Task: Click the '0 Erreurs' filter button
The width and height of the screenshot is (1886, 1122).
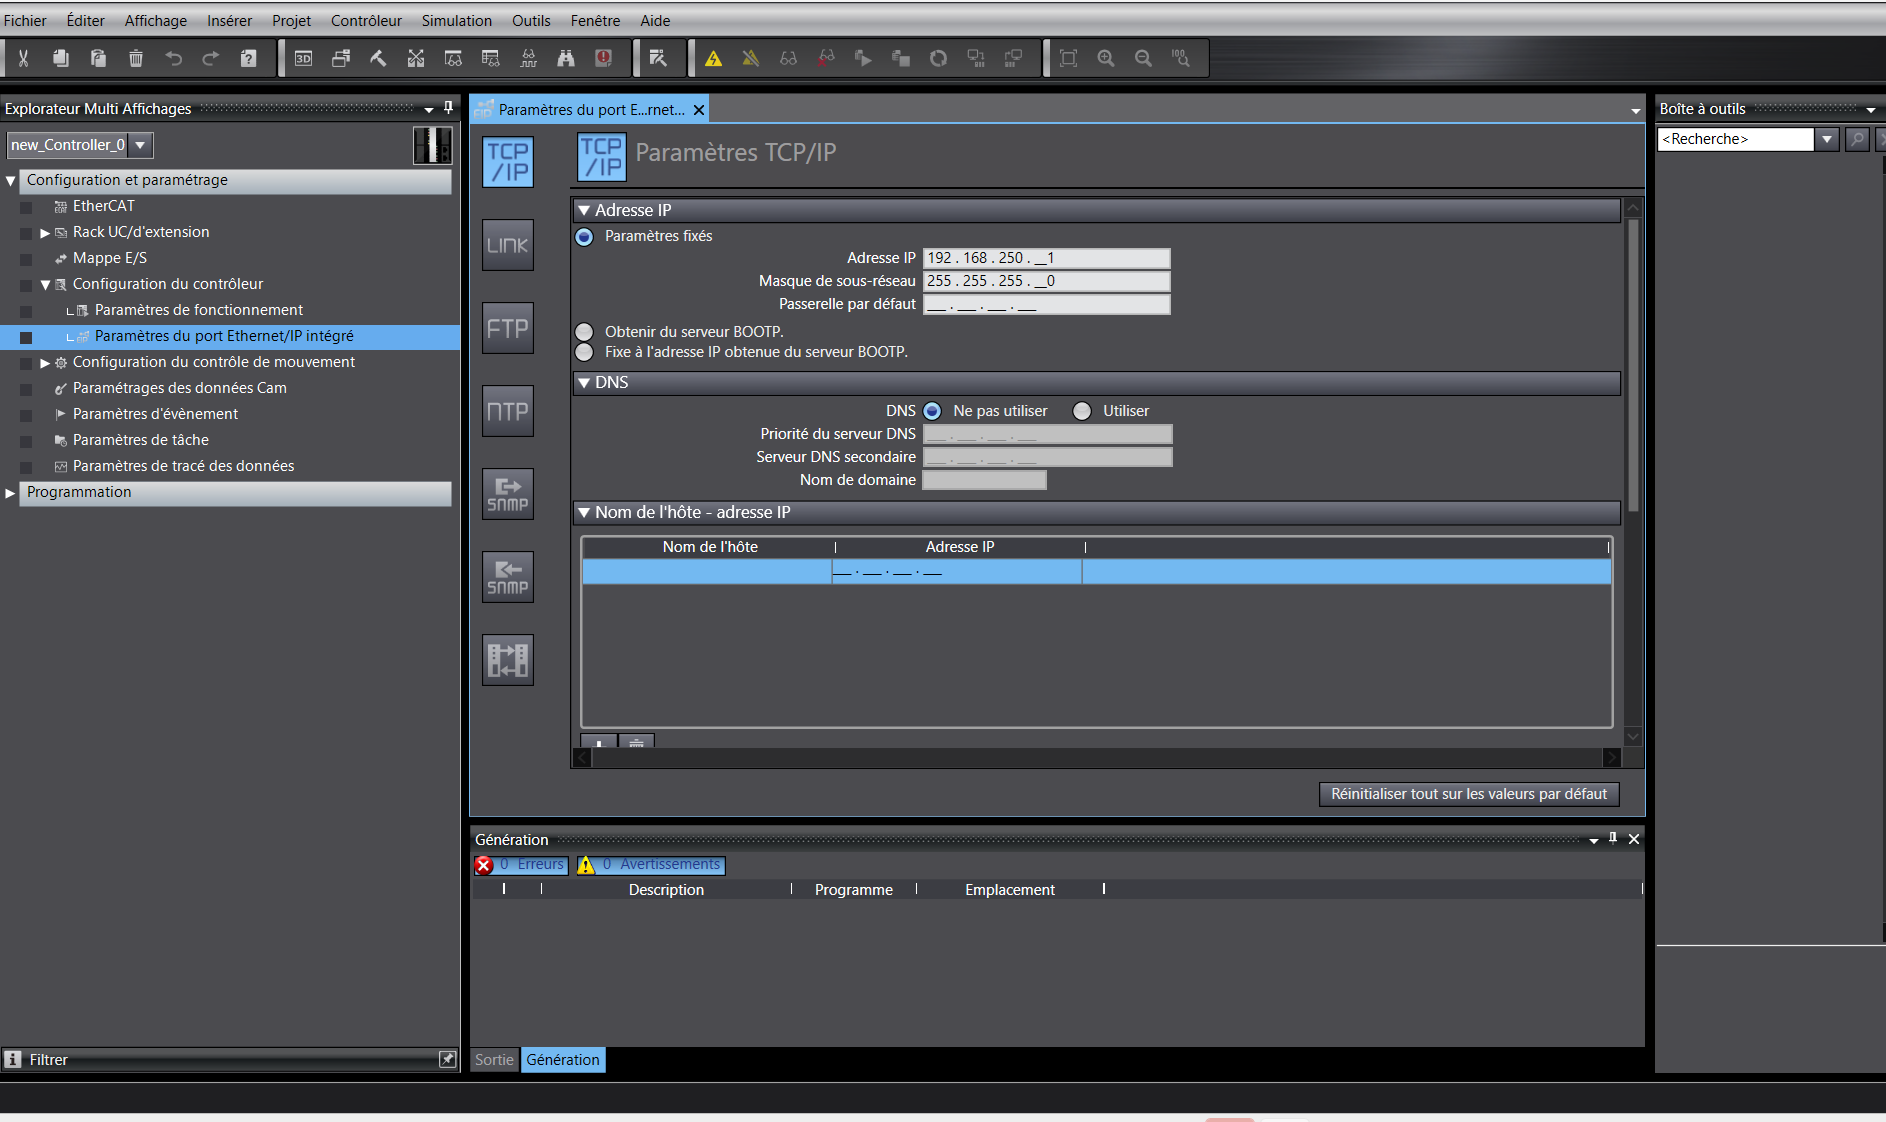Action: (521, 865)
